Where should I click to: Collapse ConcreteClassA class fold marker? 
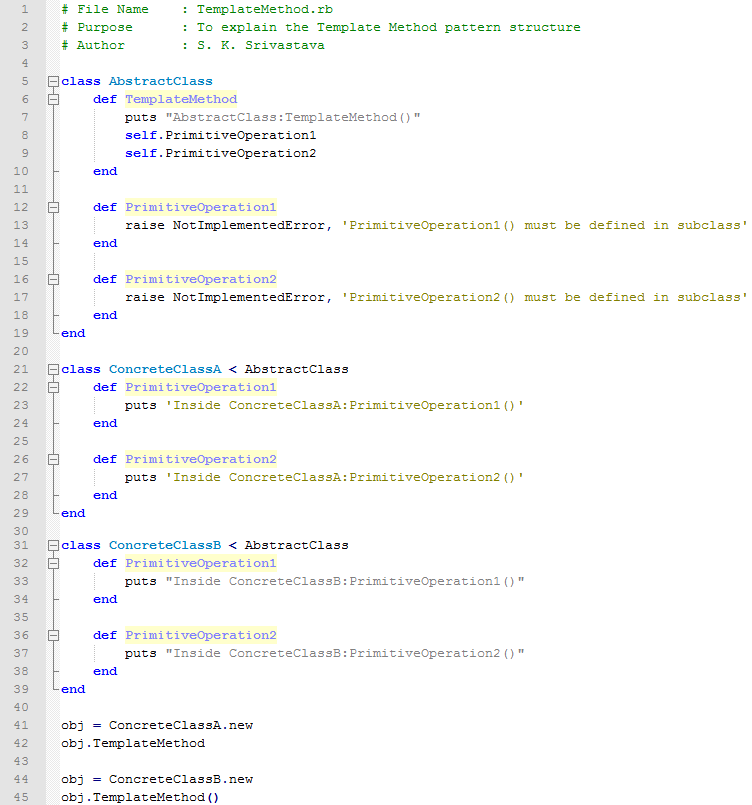[53, 369]
